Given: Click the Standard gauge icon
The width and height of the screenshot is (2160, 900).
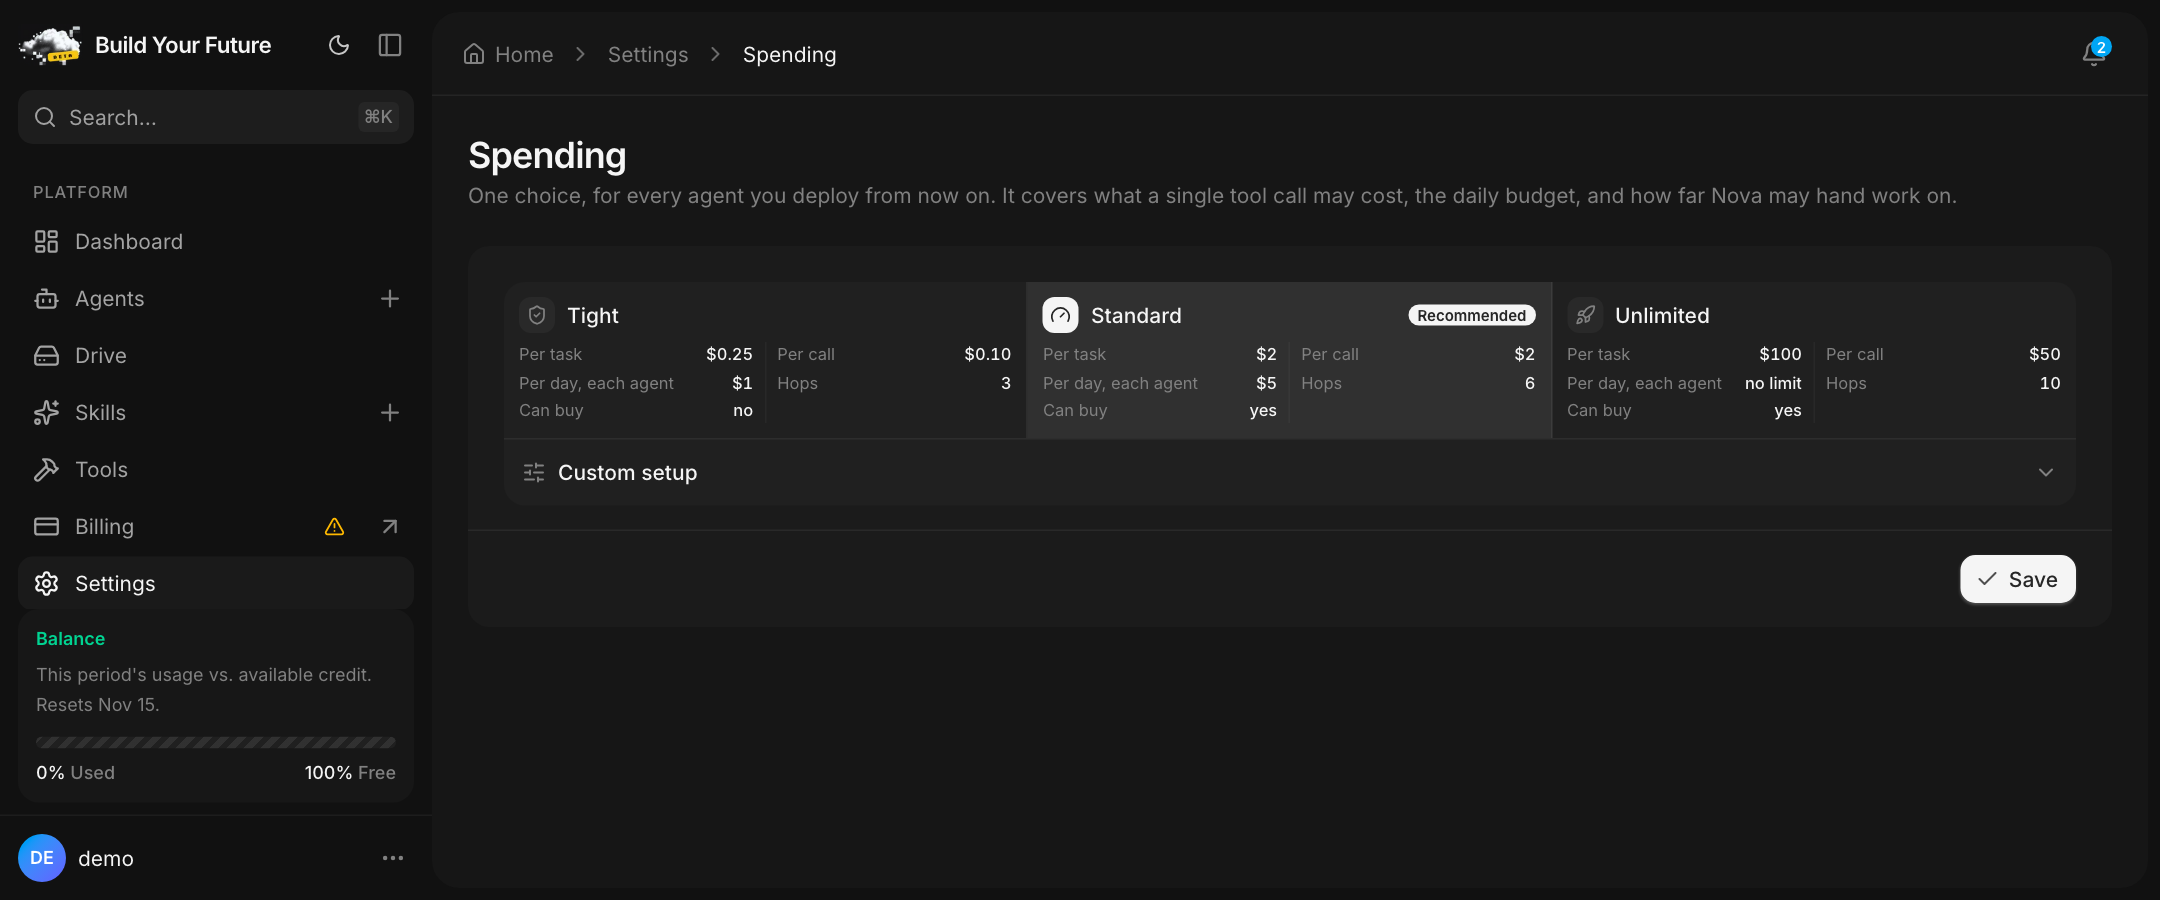Looking at the screenshot, I should [1061, 315].
